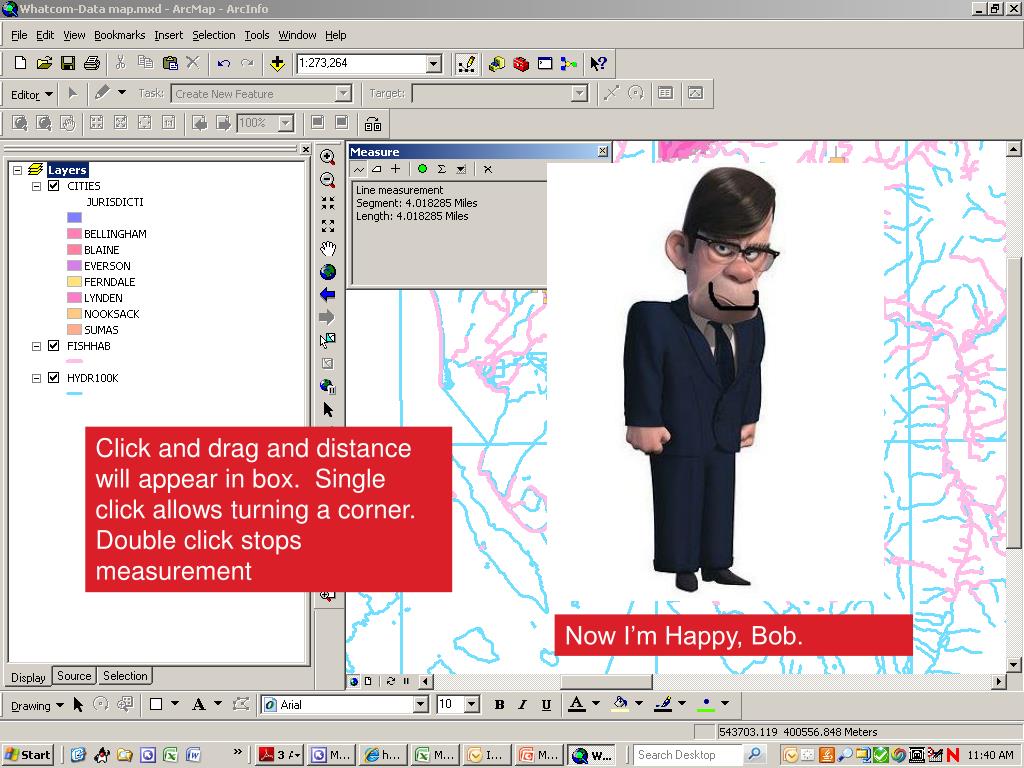Click the Start button on taskbar
1024x768 pixels.
tap(28, 755)
